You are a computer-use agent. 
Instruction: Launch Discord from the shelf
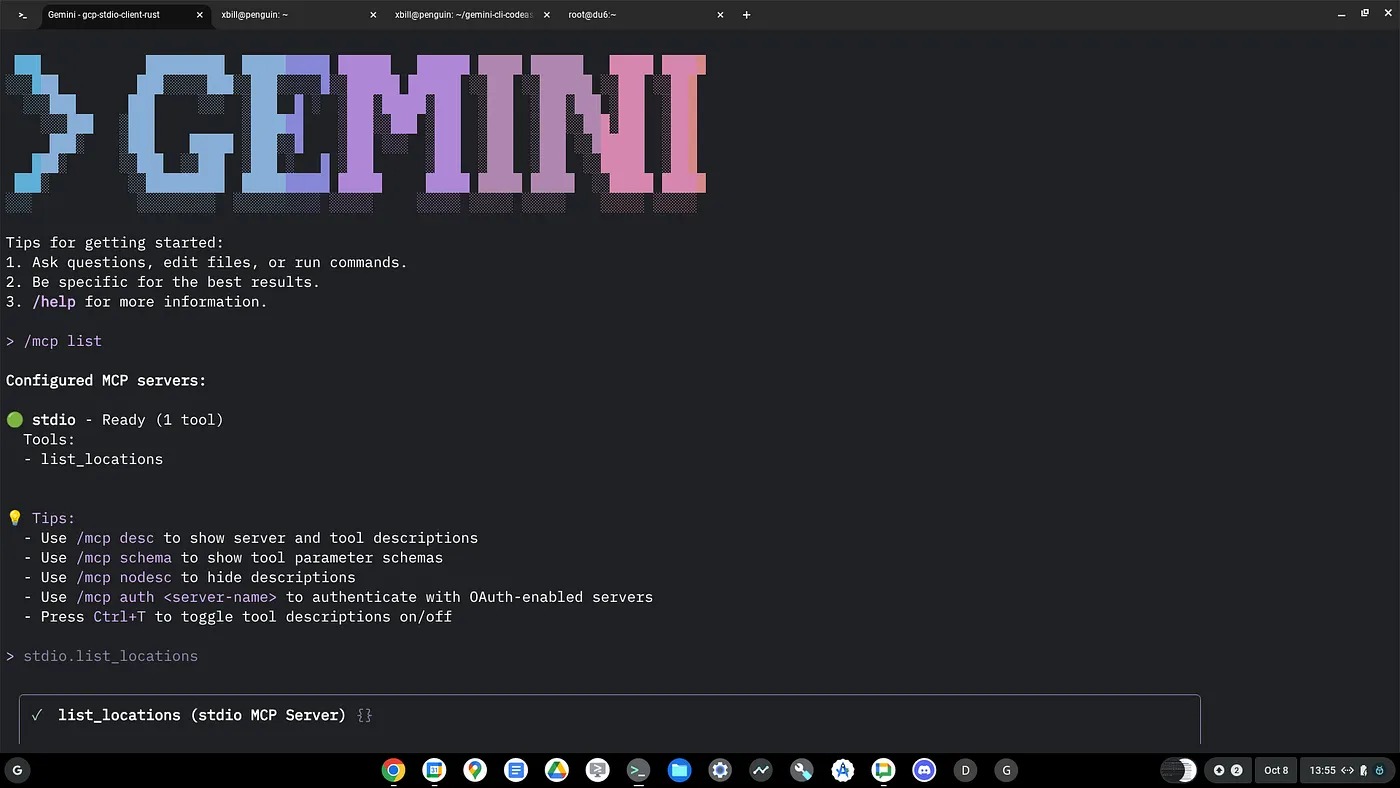click(924, 770)
